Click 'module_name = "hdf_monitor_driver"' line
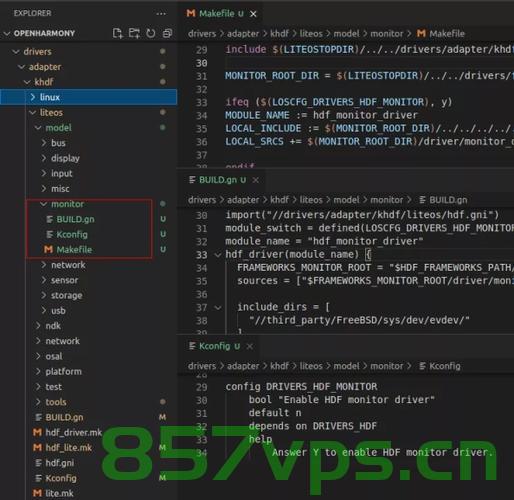The image size is (514, 500). click(x=324, y=241)
